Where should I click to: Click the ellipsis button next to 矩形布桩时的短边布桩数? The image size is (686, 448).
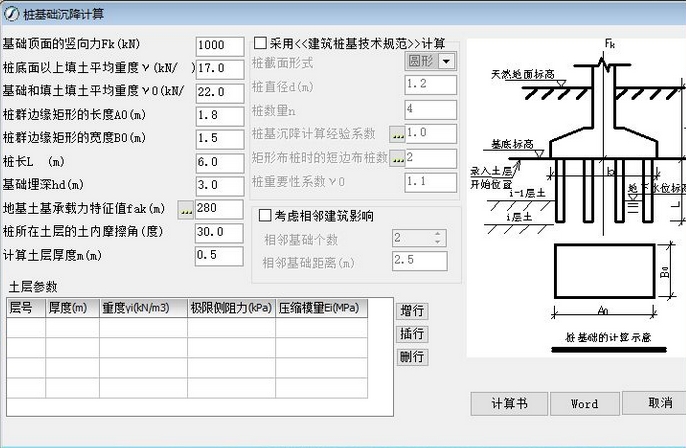(x=397, y=158)
